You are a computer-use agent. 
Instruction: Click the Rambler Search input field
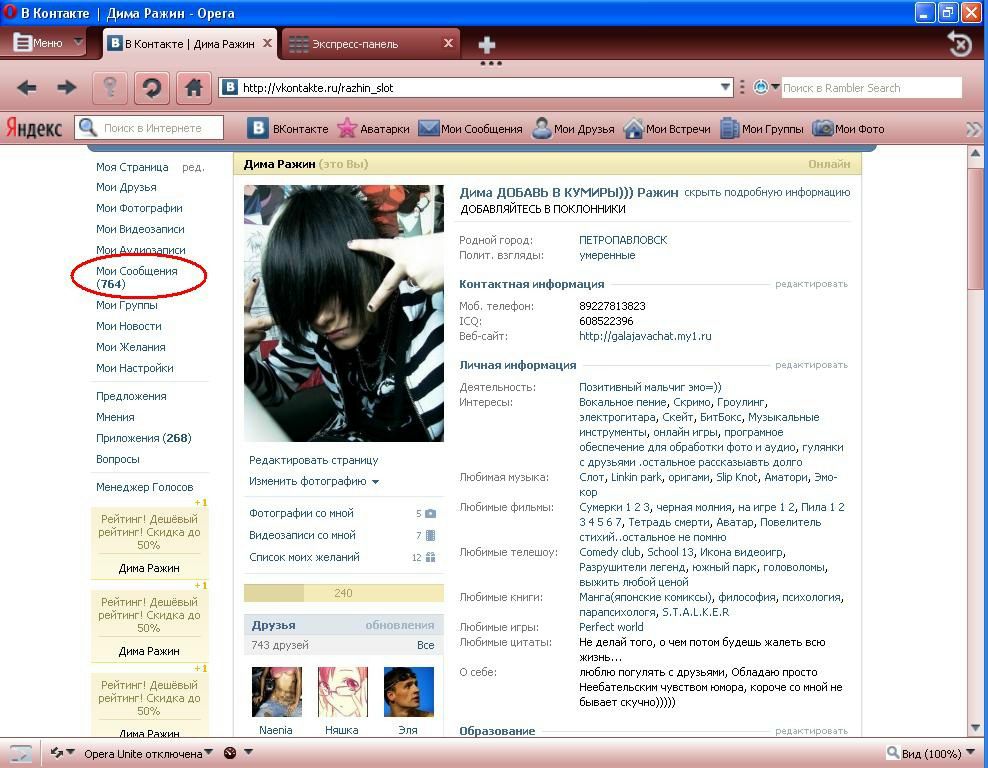(871, 88)
